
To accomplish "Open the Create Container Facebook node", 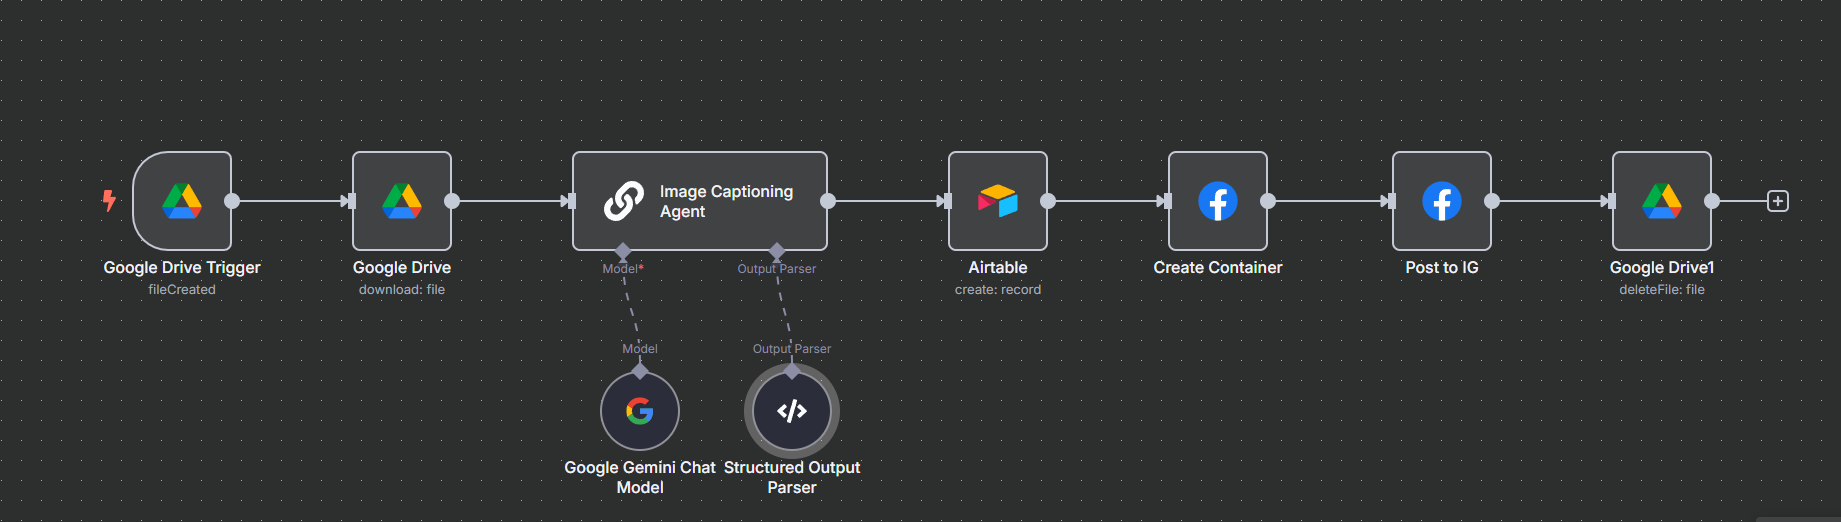I will 1218,201.
